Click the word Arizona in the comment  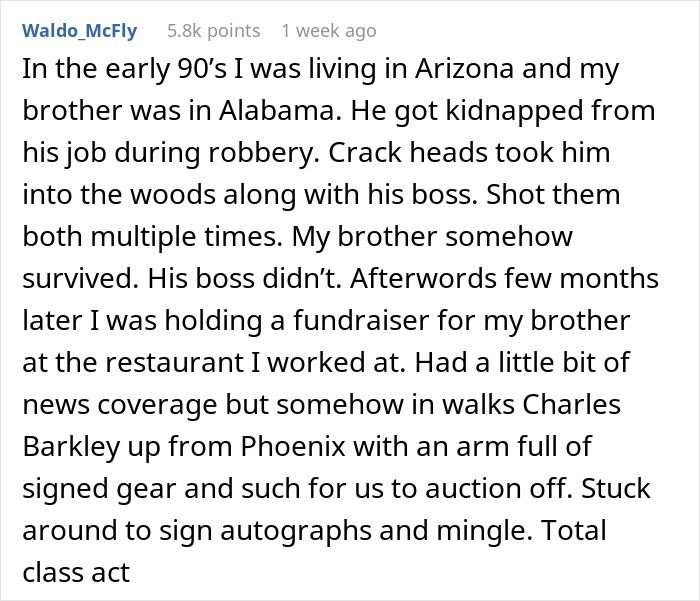click(464, 69)
